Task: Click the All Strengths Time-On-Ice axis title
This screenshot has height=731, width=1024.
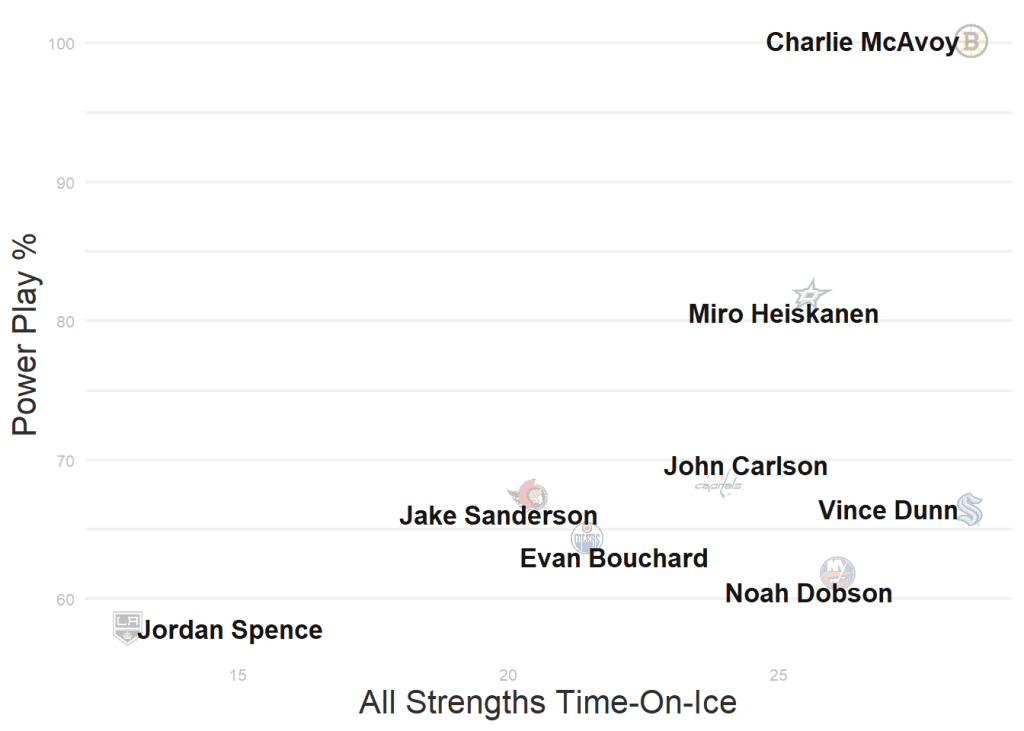Action: click(547, 703)
